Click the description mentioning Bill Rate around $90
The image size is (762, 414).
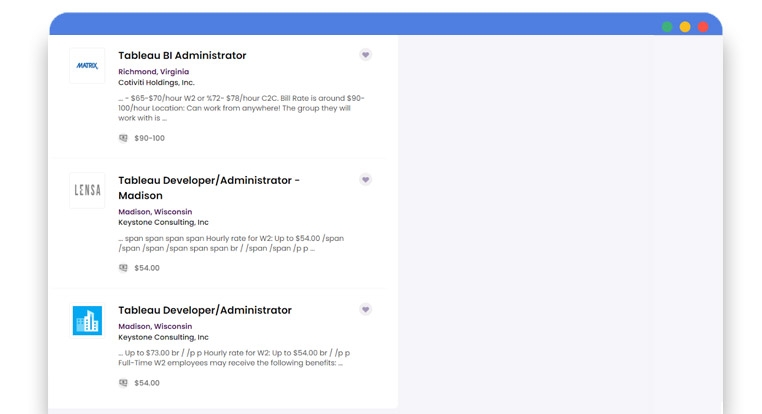click(241, 108)
